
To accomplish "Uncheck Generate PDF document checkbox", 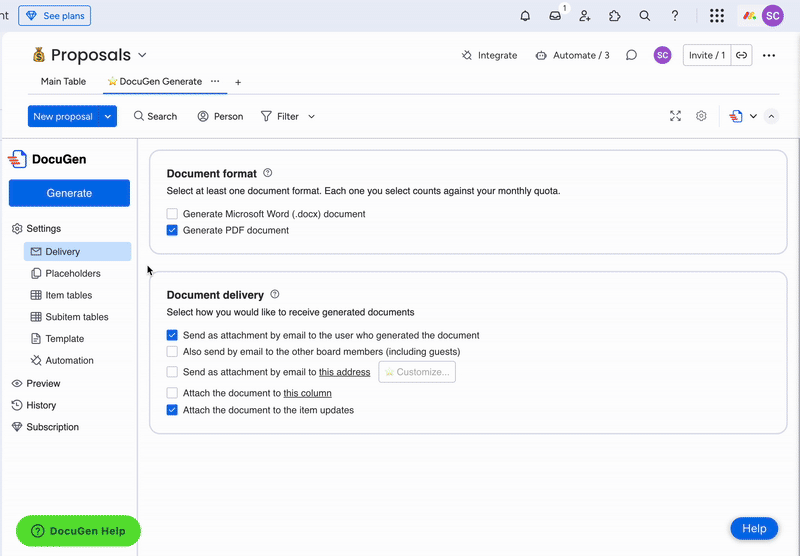I will coord(172,230).
